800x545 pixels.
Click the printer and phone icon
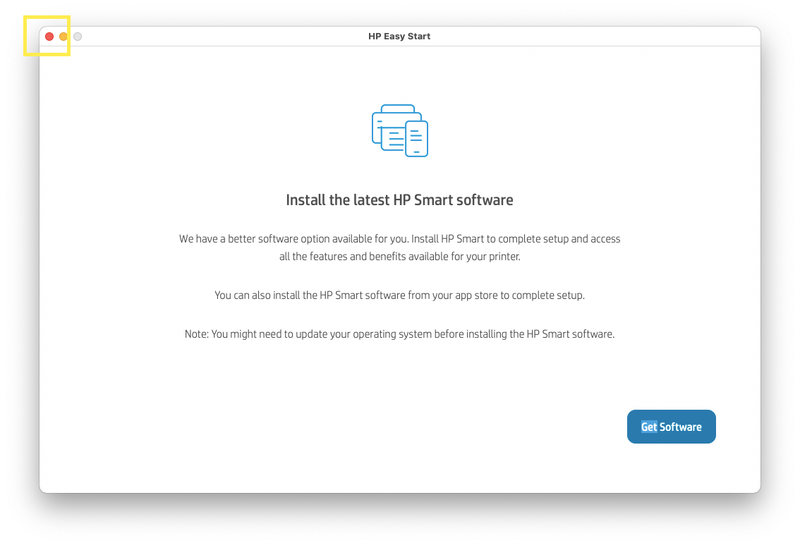pyautogui.click(x=400, y=131)
